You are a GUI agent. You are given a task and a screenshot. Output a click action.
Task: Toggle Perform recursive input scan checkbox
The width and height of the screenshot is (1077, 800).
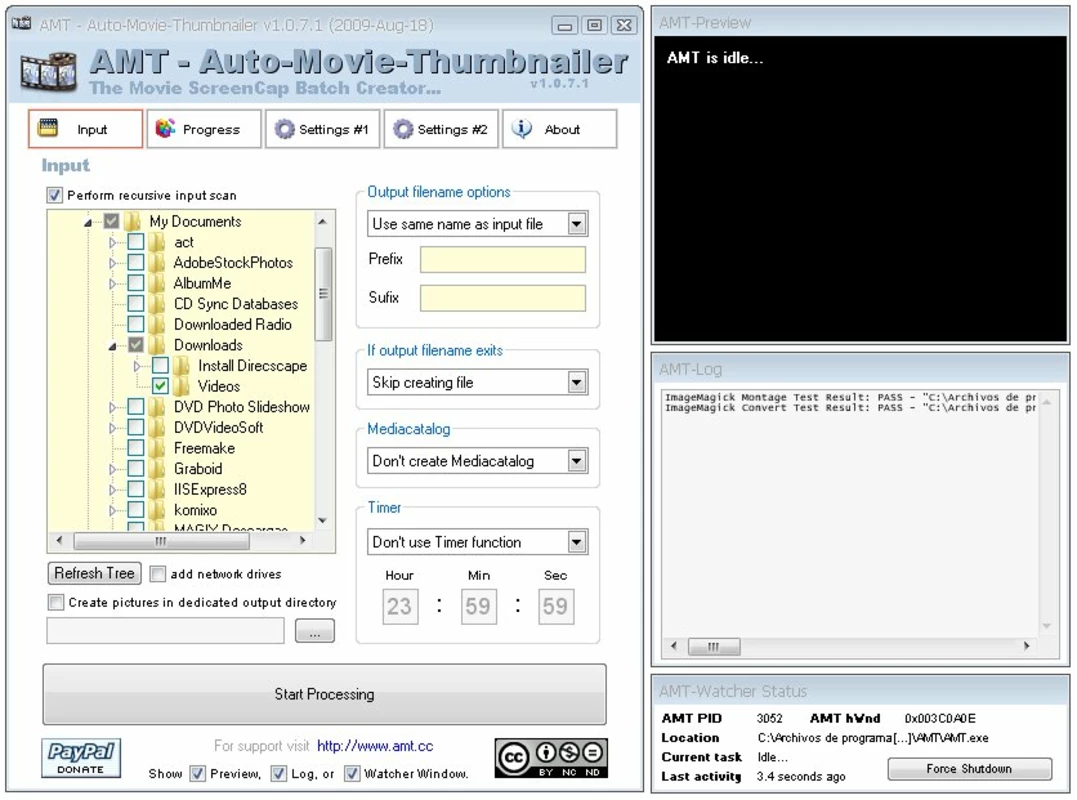[55, 195]
